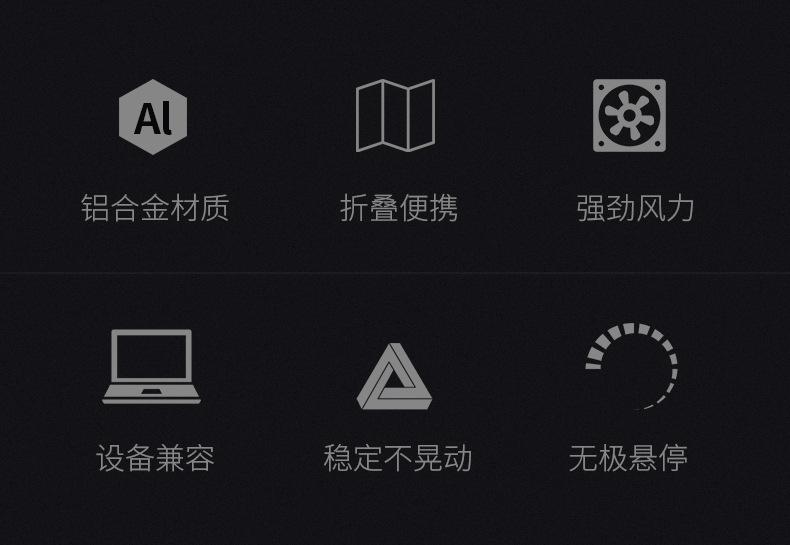Click the Penrose triangle icon

394,376
